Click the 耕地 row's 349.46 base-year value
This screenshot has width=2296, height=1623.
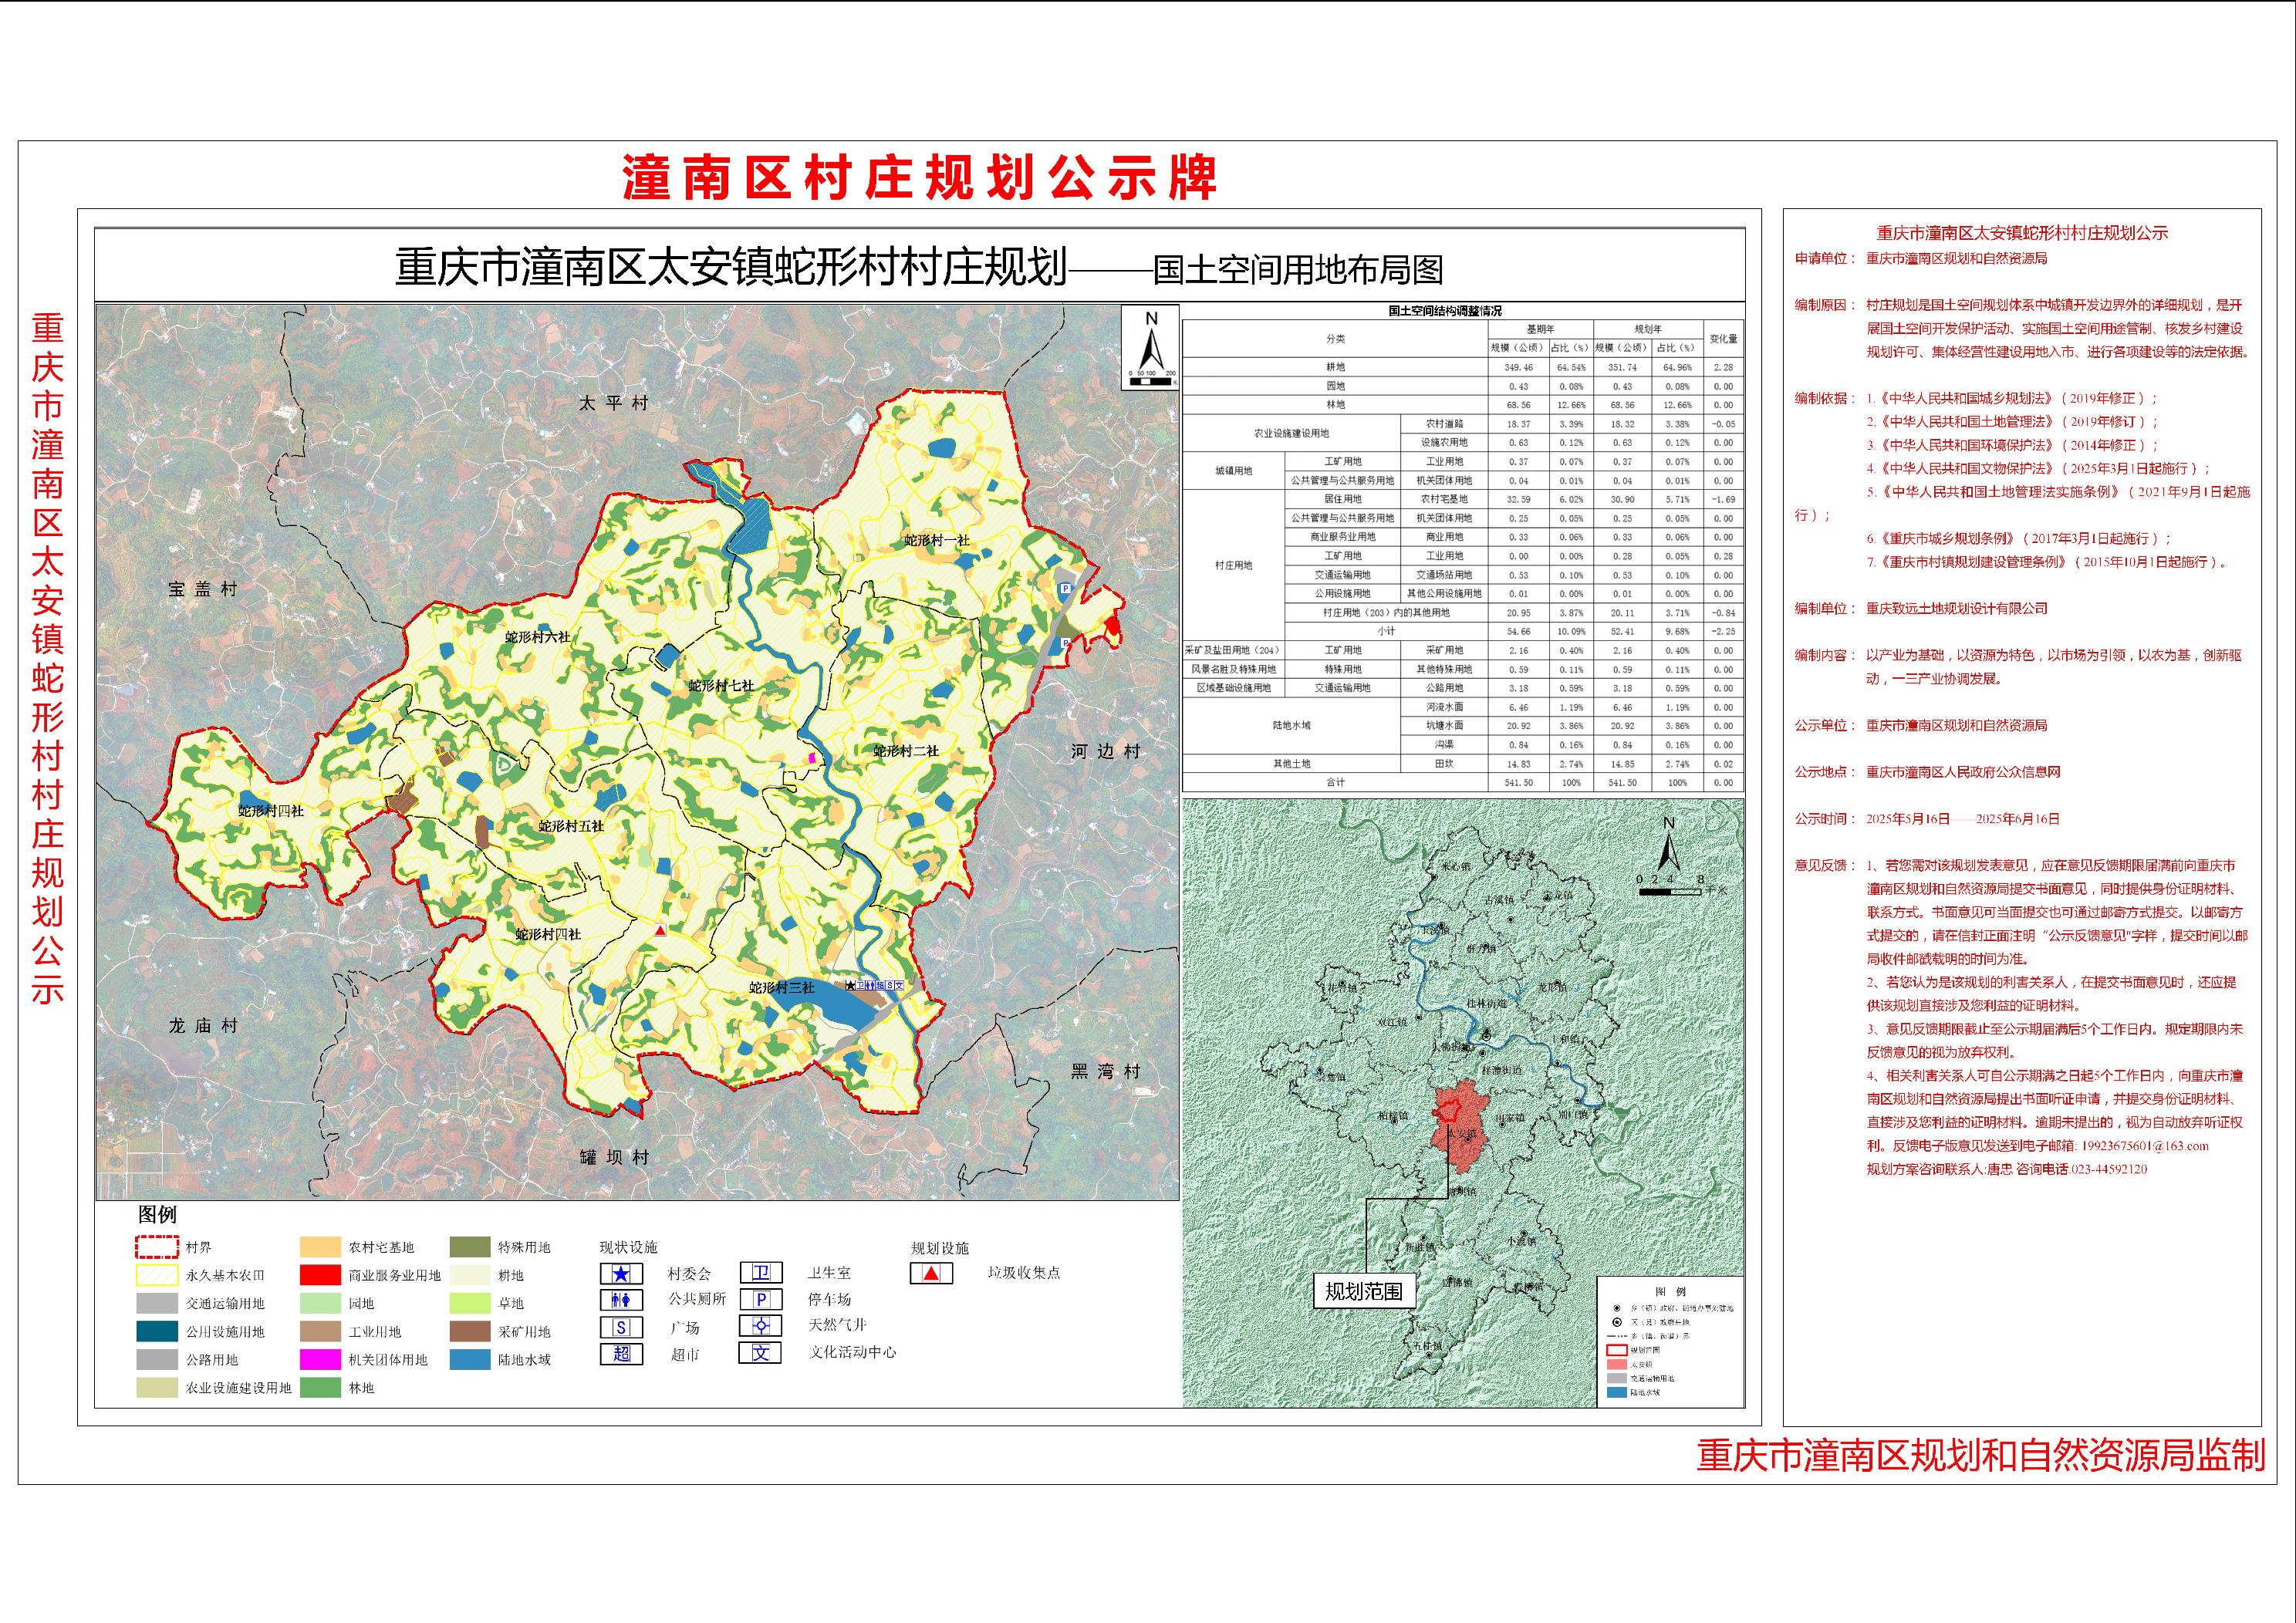pyautogui.click(x=1518, y=367)
